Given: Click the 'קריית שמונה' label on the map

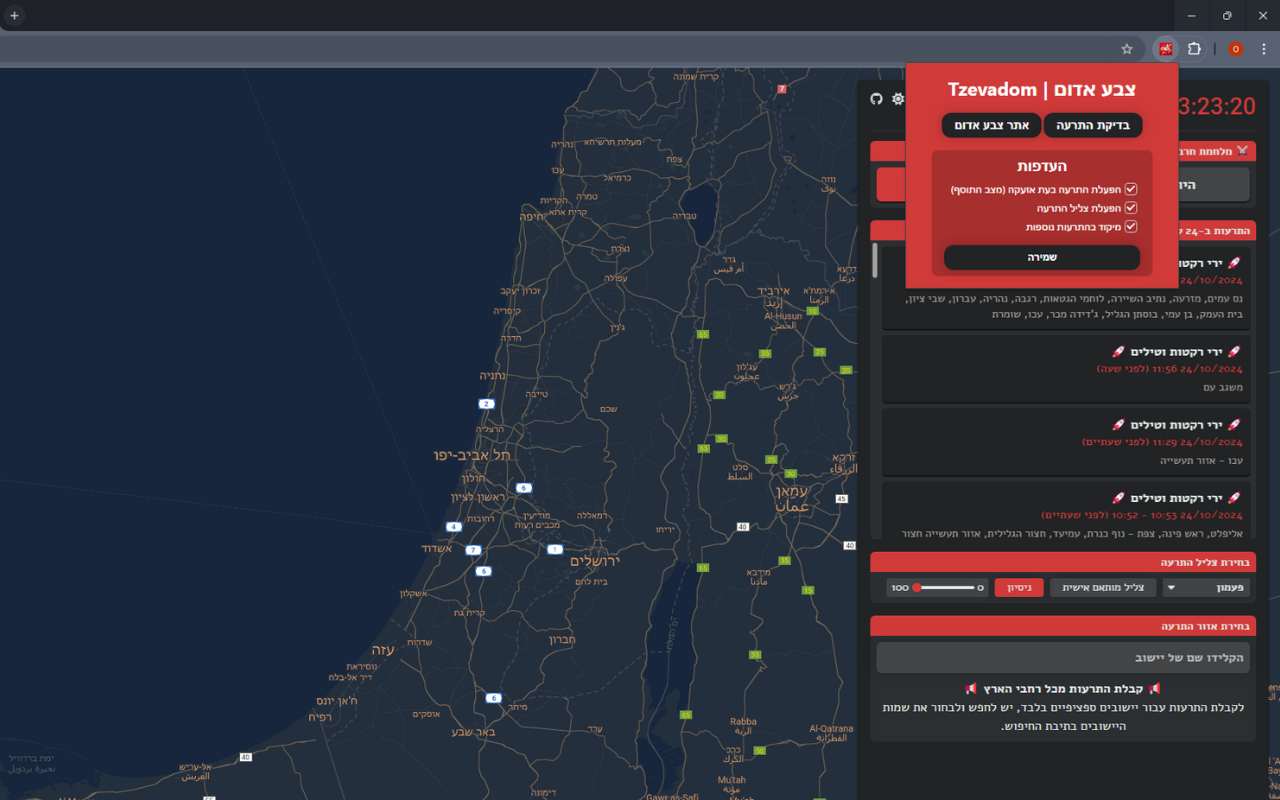Looking at the screenshot, I should click(x=697, y=76).
